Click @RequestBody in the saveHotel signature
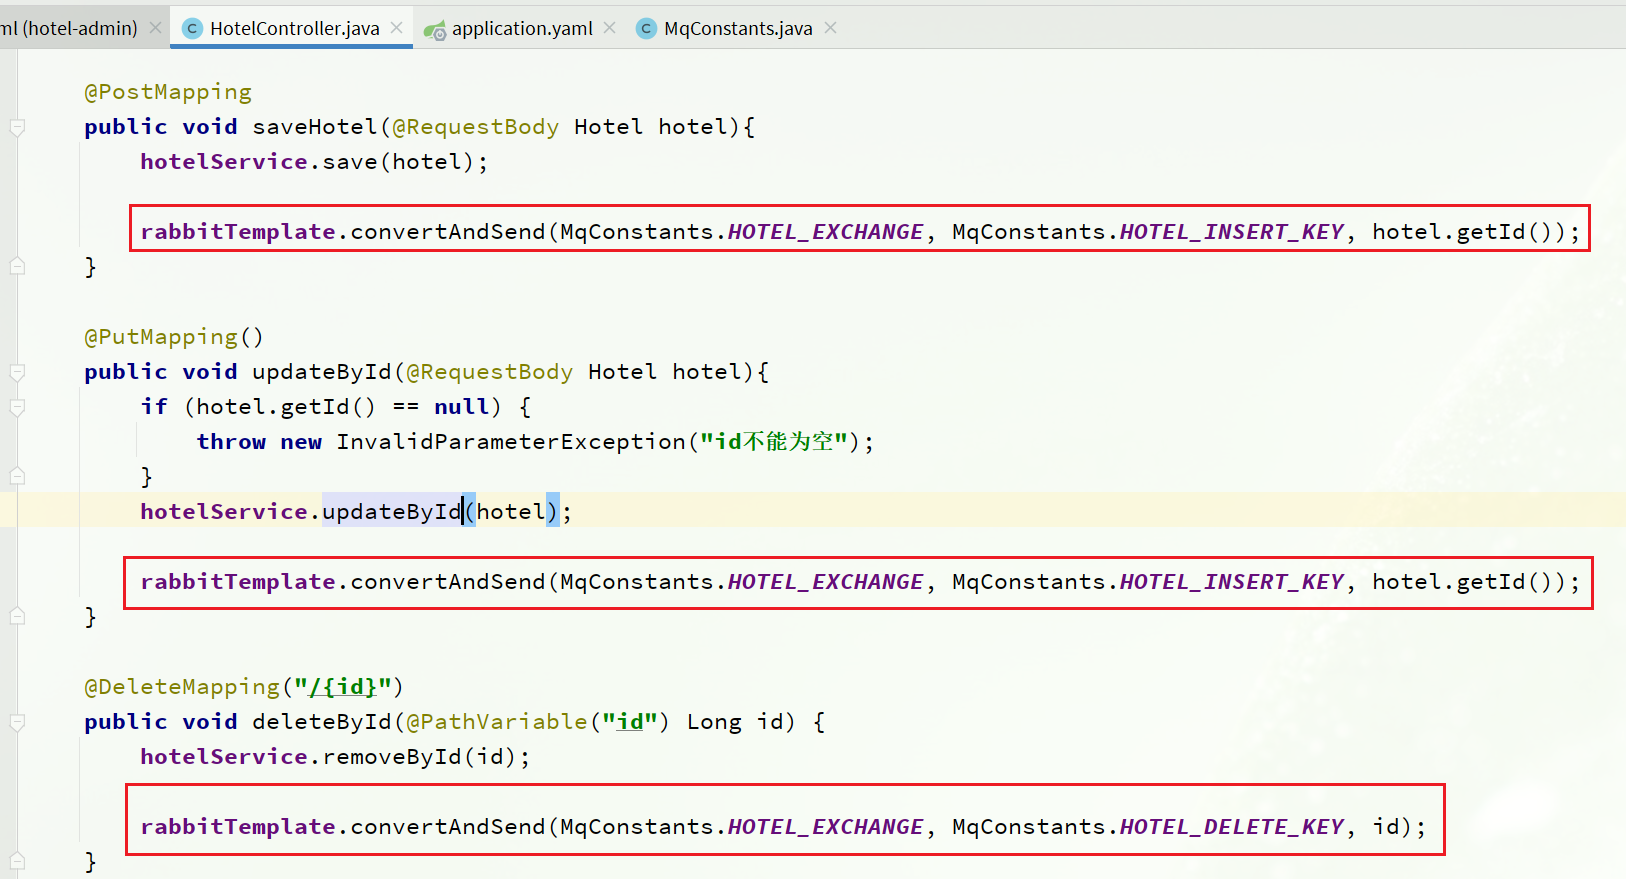The width and height of the screenshot is (1626, 879). tap(475, 127)
